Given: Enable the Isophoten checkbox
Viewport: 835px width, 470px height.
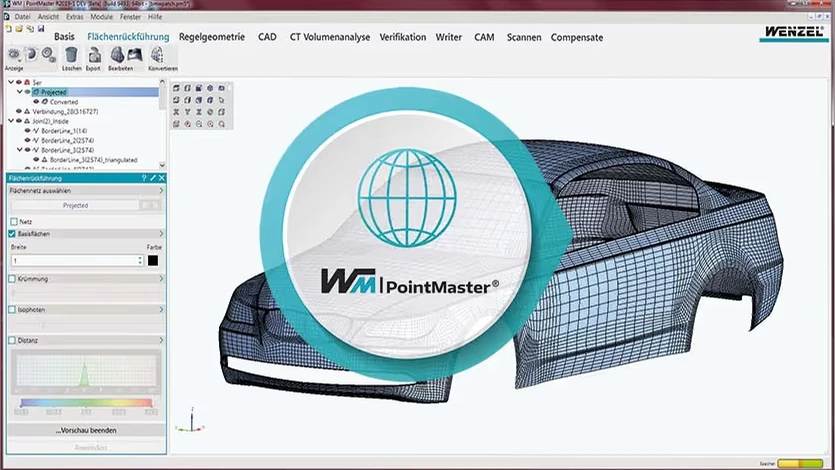Looking at the screenshot, I should 12,309.
